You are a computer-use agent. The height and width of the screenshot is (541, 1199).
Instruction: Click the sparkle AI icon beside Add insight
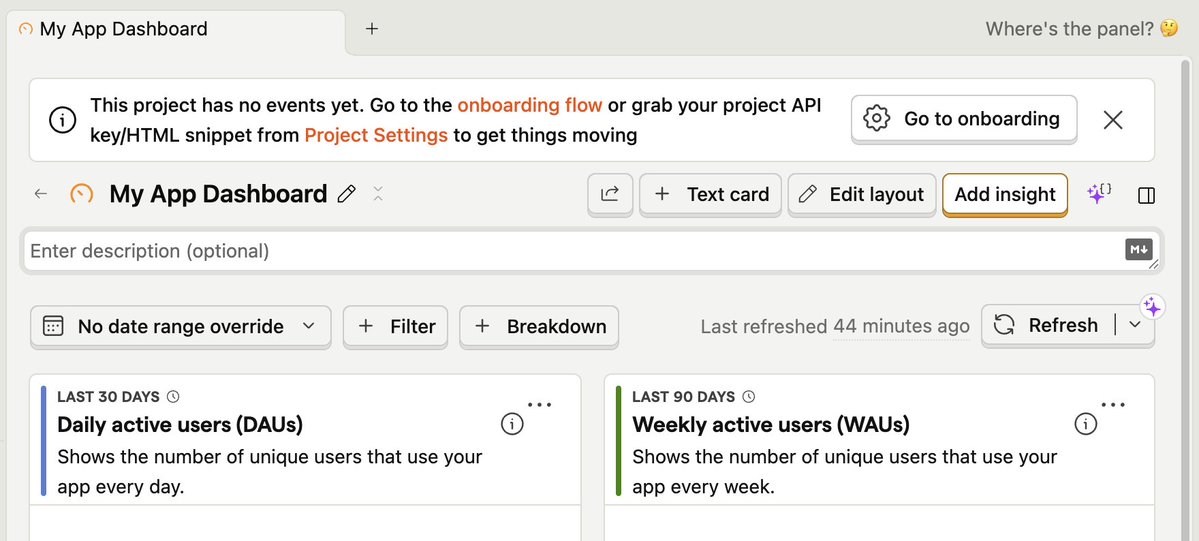(x=1099, y=194)
